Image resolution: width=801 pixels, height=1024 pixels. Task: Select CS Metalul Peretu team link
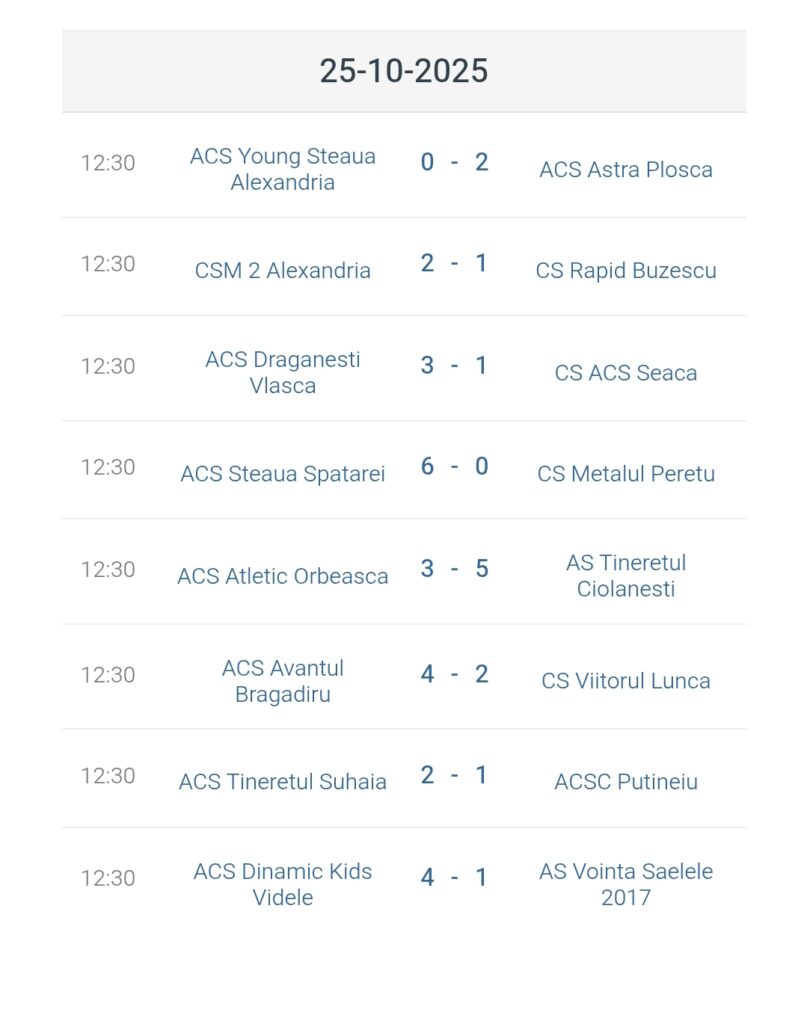click(x=626, y=474)
